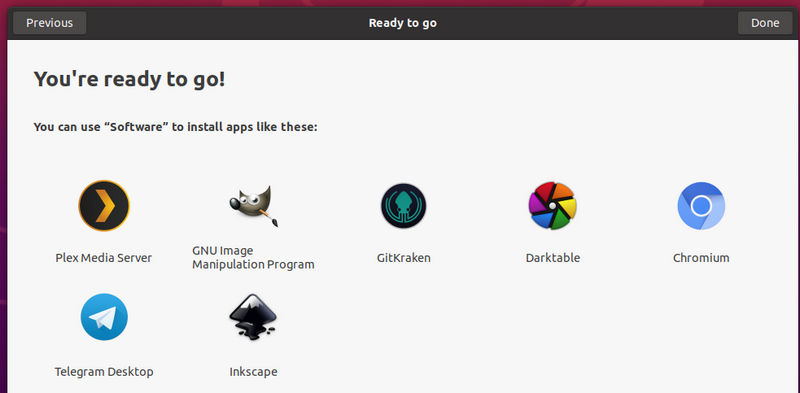Finish setup with the Done button

point(765,23)
